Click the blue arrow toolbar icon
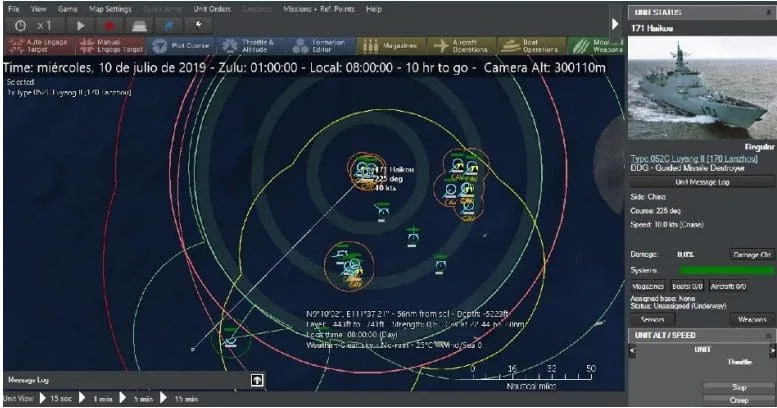This screenshot has width=777, height=408. coord(168,25)
